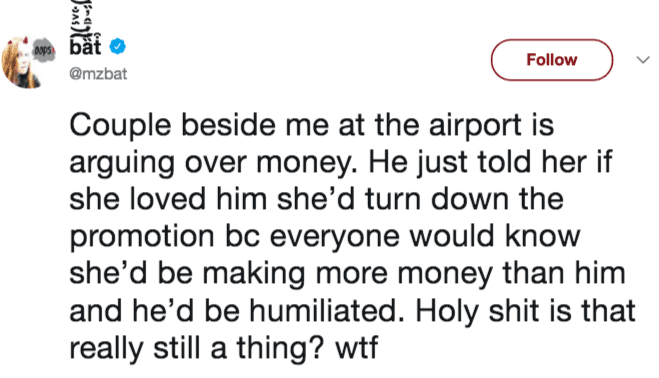The width and height of the screenshot is (659, 378).
Task: Open the tweet options chevron menu
Action: [x=643, y=60]
